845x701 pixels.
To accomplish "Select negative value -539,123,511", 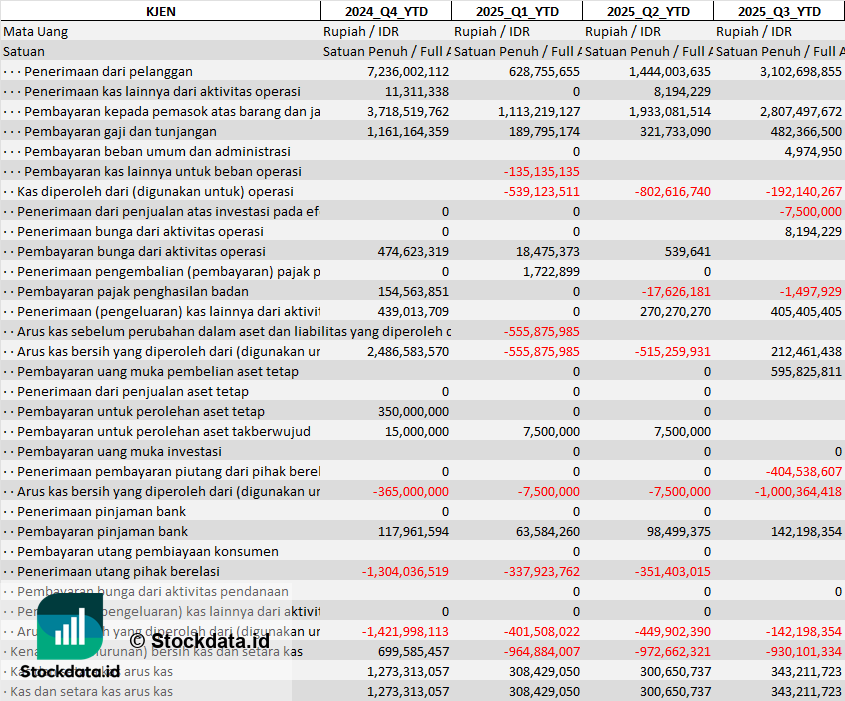I will point(542,191).
